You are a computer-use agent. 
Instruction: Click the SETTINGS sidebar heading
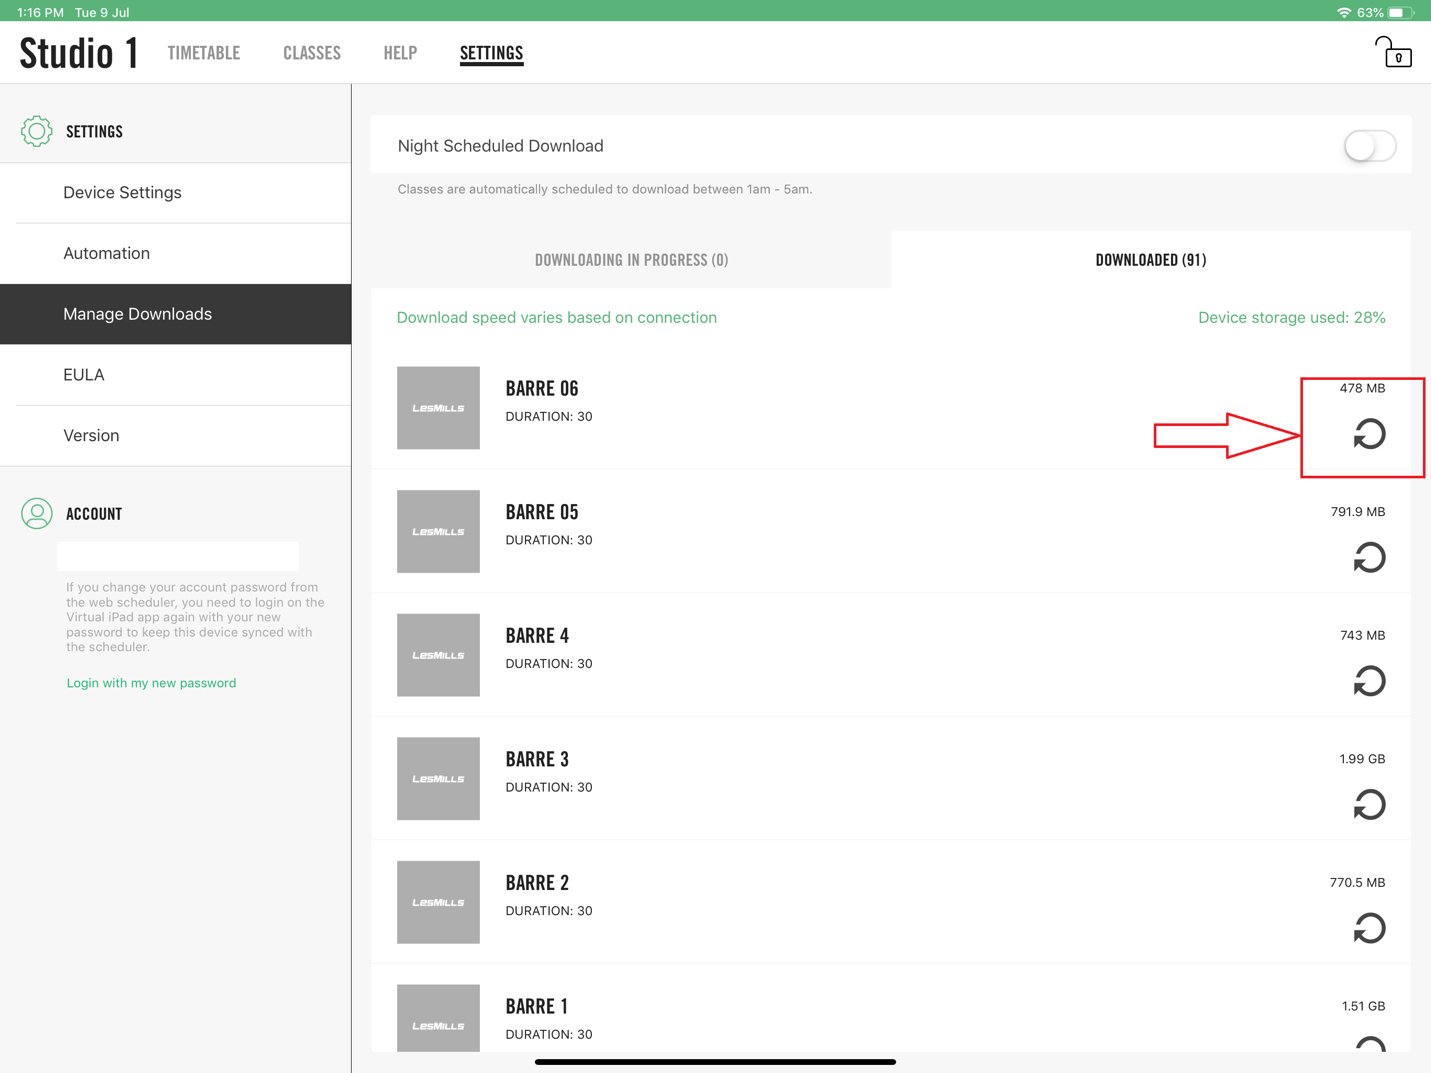(94, 132)
